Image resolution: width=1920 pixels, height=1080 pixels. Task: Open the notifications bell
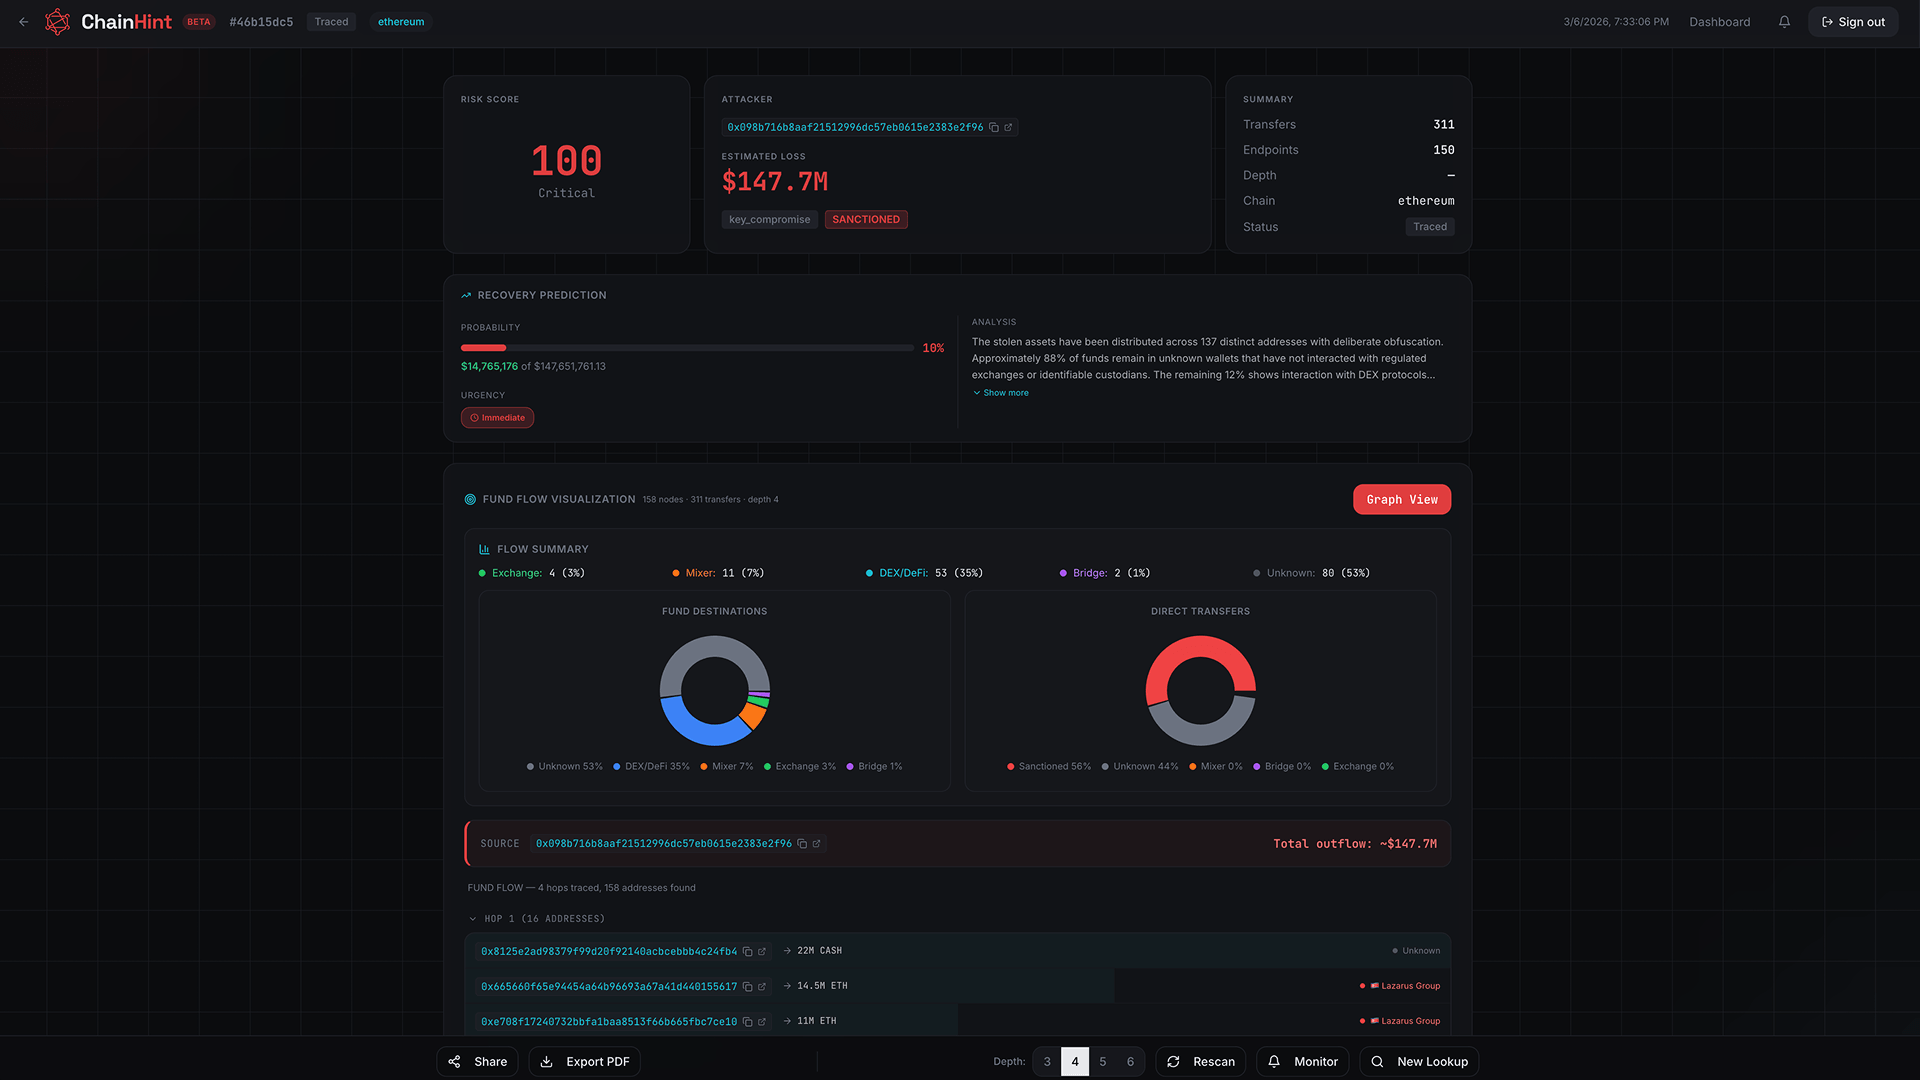1784,22
